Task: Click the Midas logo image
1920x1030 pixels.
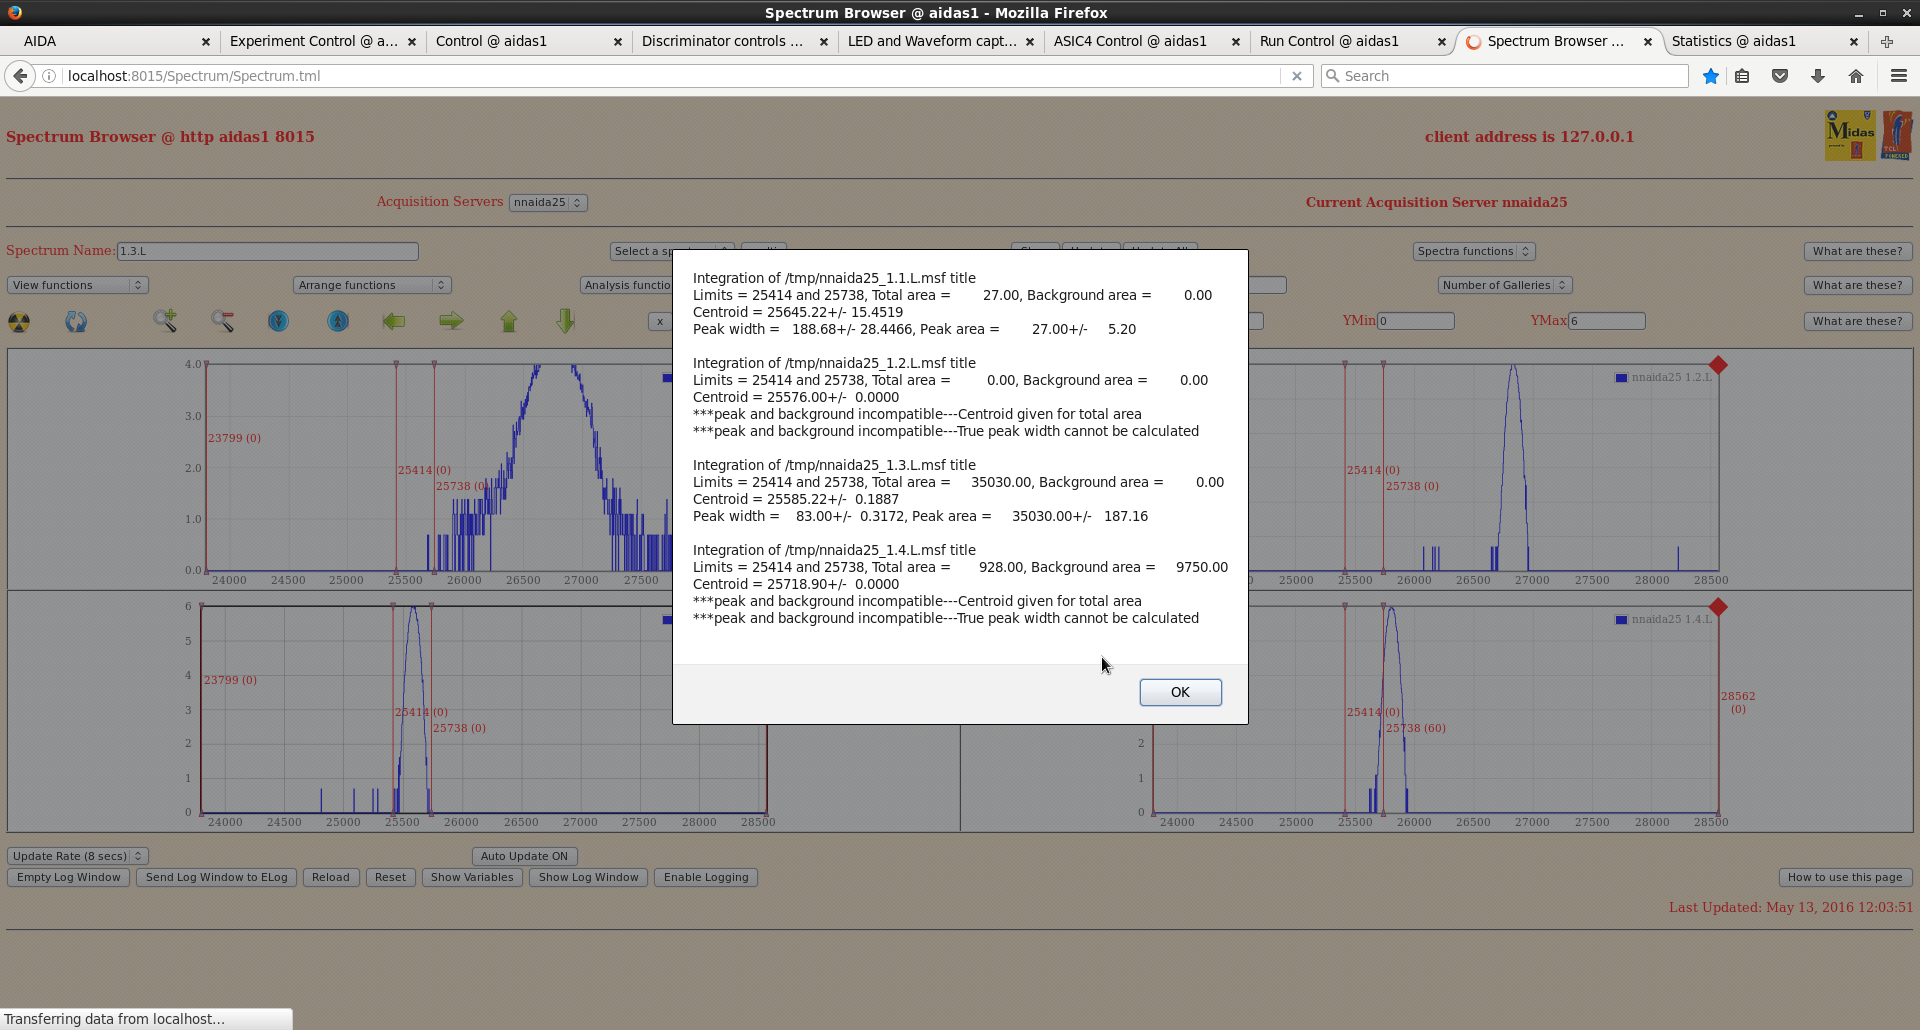Action: pyautogui.click(x=1851, y=136)
